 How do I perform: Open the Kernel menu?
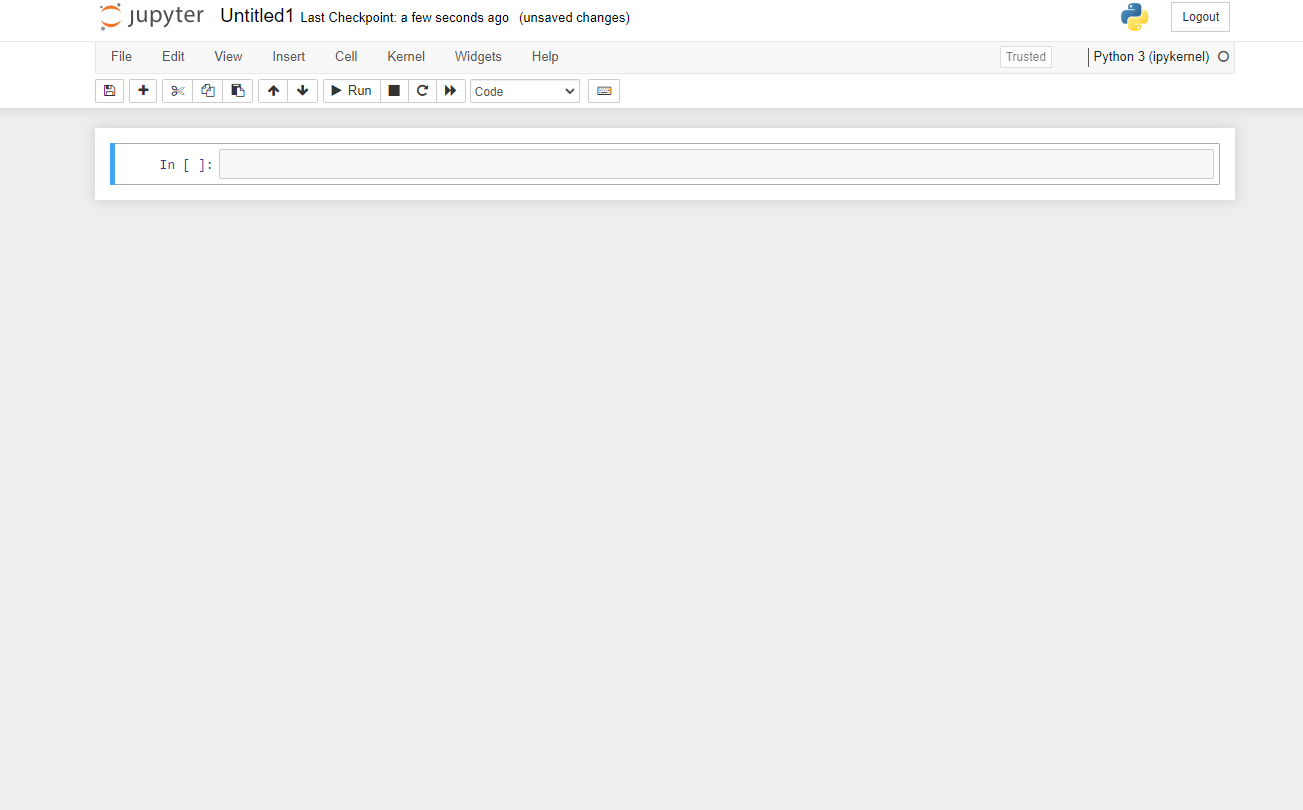[x=405, y=56]
